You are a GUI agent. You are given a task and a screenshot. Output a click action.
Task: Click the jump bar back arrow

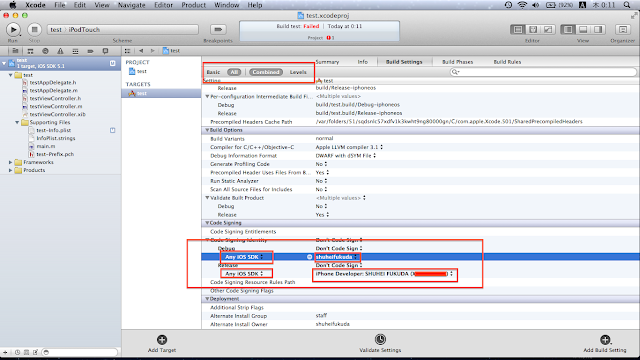[141, 51]
